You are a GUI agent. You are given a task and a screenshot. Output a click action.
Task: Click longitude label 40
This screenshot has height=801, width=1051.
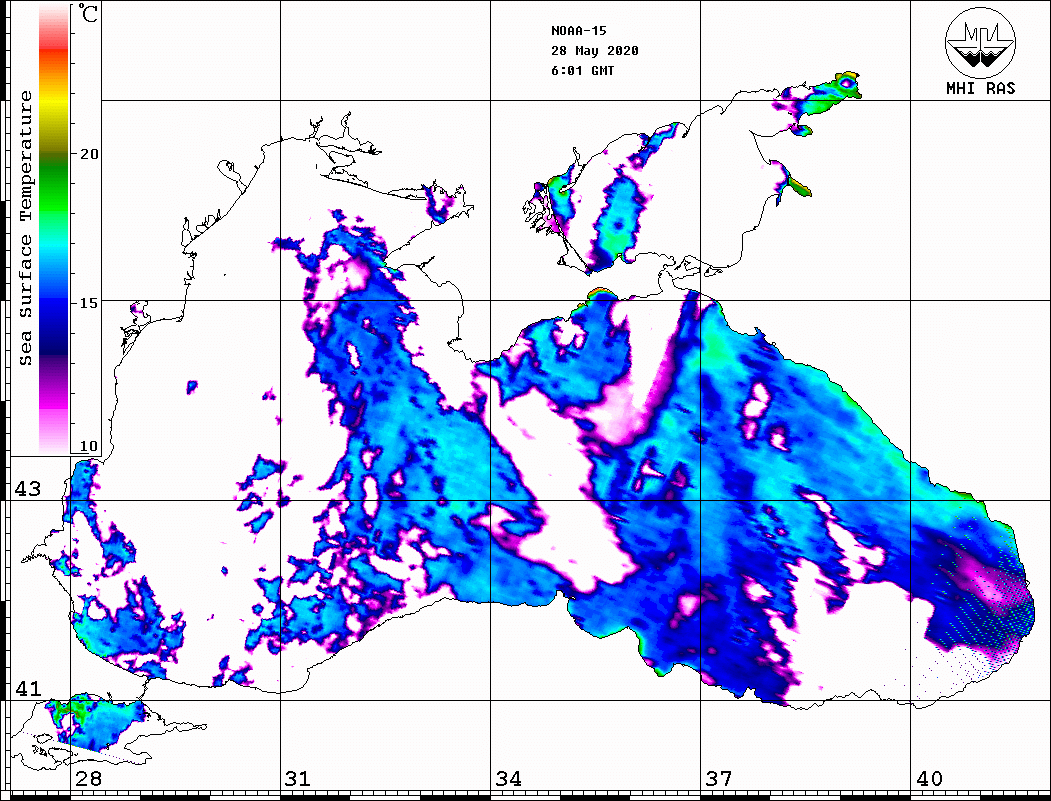(929, 779)
